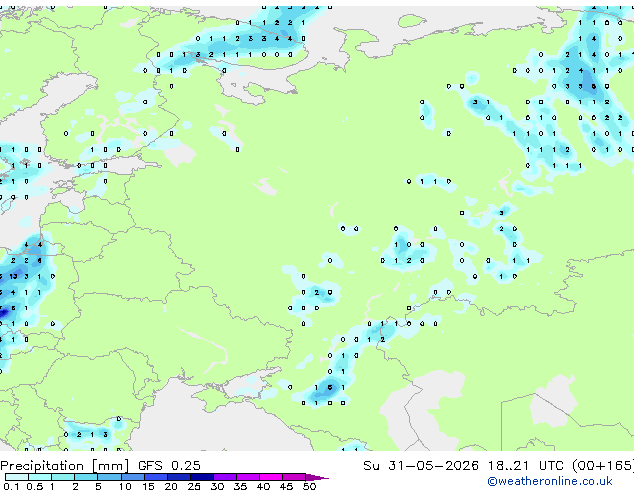This screenshot has width=634, height=490.
Task: Select the 15–20 mm legend swatch
Action: pyautogui.click(x=156, y=477)
